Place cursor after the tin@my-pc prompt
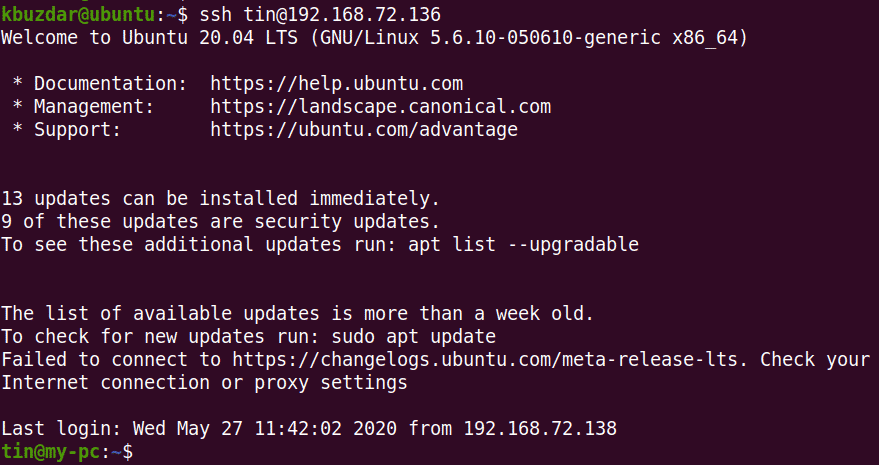 140,452
